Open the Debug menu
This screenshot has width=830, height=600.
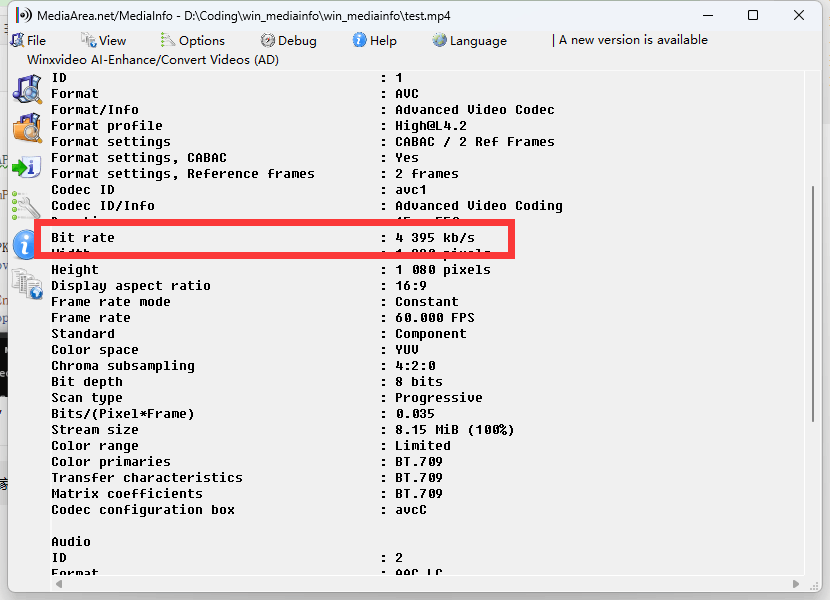(x=288, y=41)
